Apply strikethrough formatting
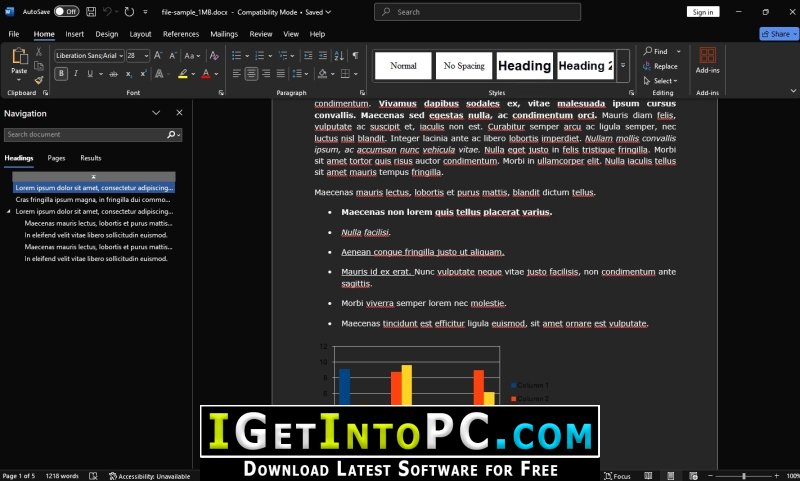800x481 pixels. click(x=113, y=74)
